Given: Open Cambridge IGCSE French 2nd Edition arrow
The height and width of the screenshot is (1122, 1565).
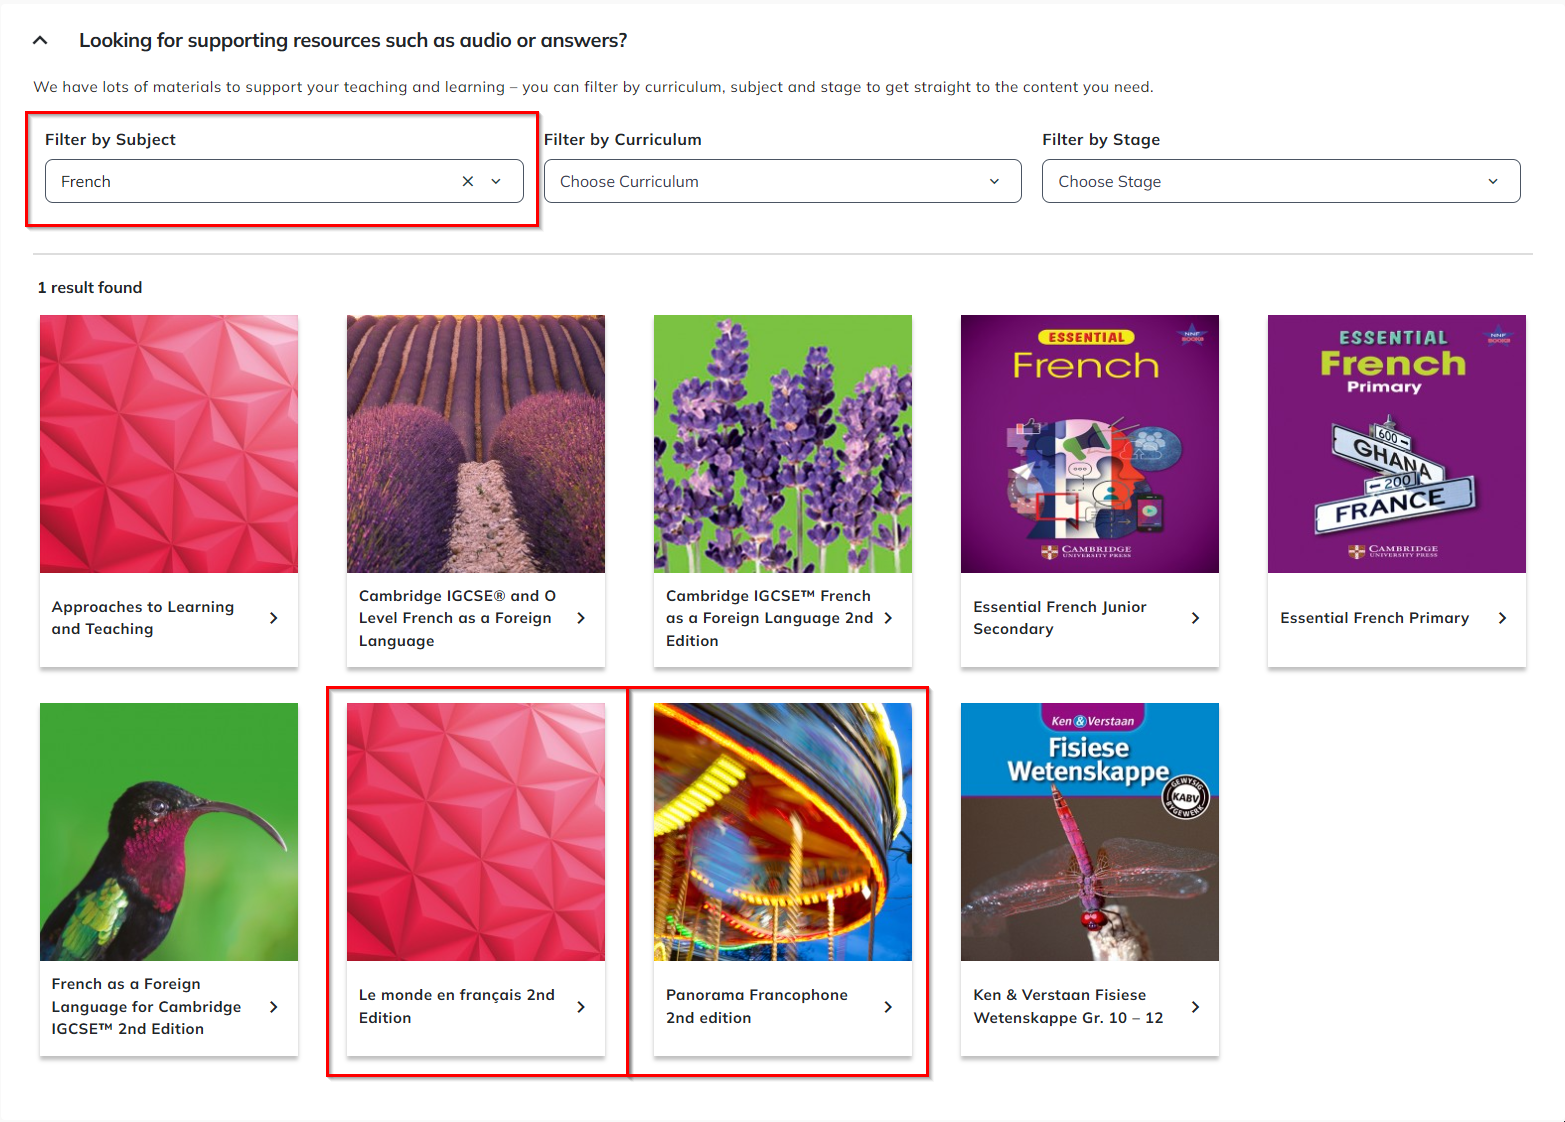Looking at the screenshot, I should click(888, 619).
